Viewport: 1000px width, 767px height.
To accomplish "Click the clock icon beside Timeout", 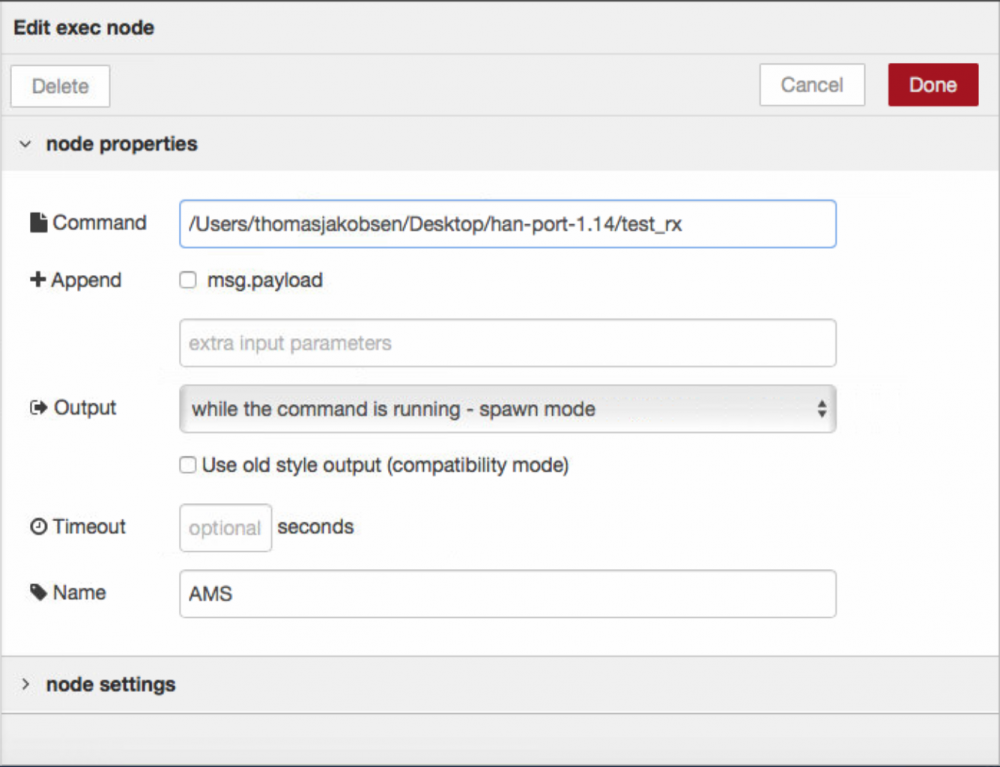I will point(39,527).
